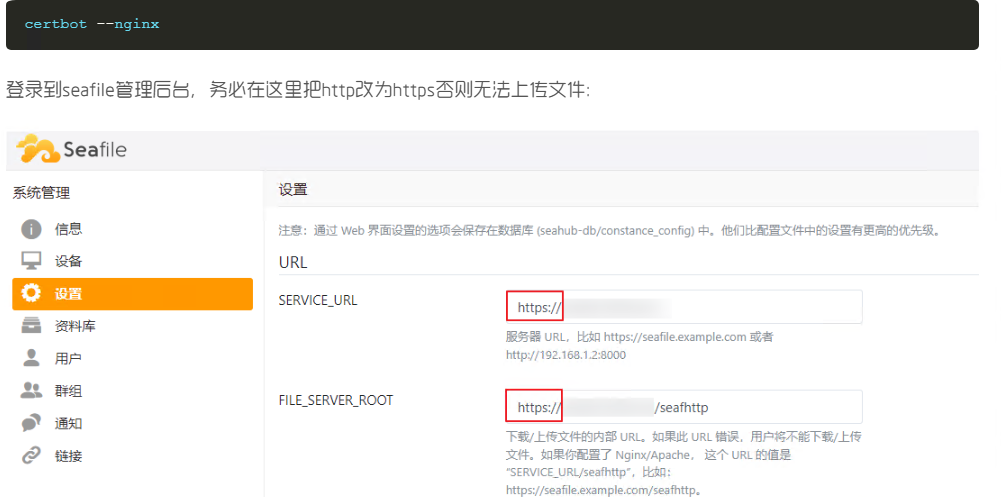Screen dimensions: 1001x497
Task: Click the SERVICE_URL input field
Action: [x=684, y=307]
